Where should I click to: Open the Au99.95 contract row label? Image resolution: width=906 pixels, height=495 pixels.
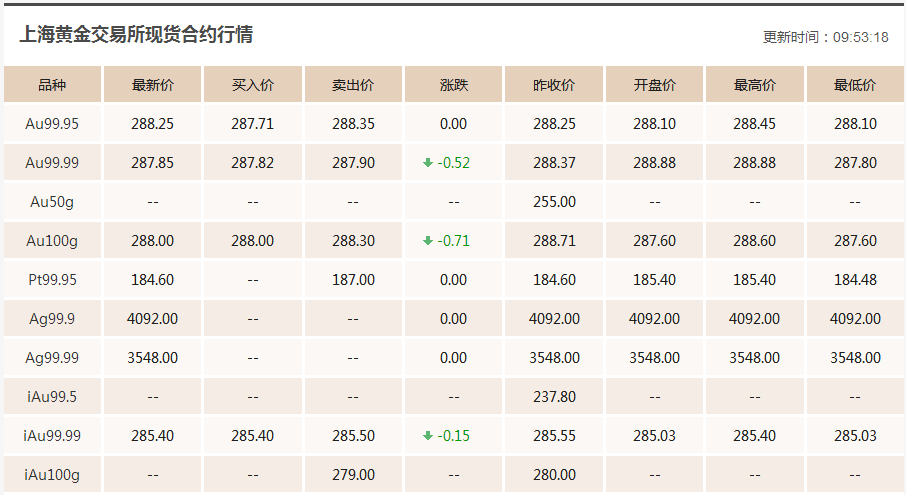pos(52,124)
